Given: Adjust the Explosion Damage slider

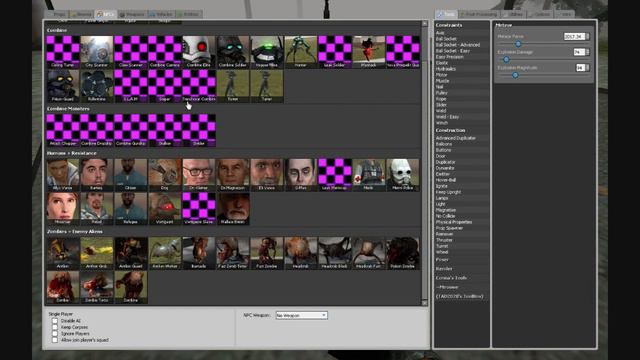Looking at the screenshot, I should click(x=506, y=60).
